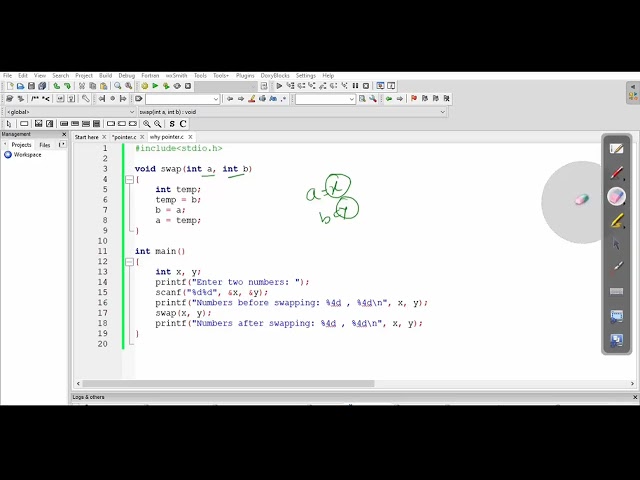Open the Help menu

tap(328, 76)
